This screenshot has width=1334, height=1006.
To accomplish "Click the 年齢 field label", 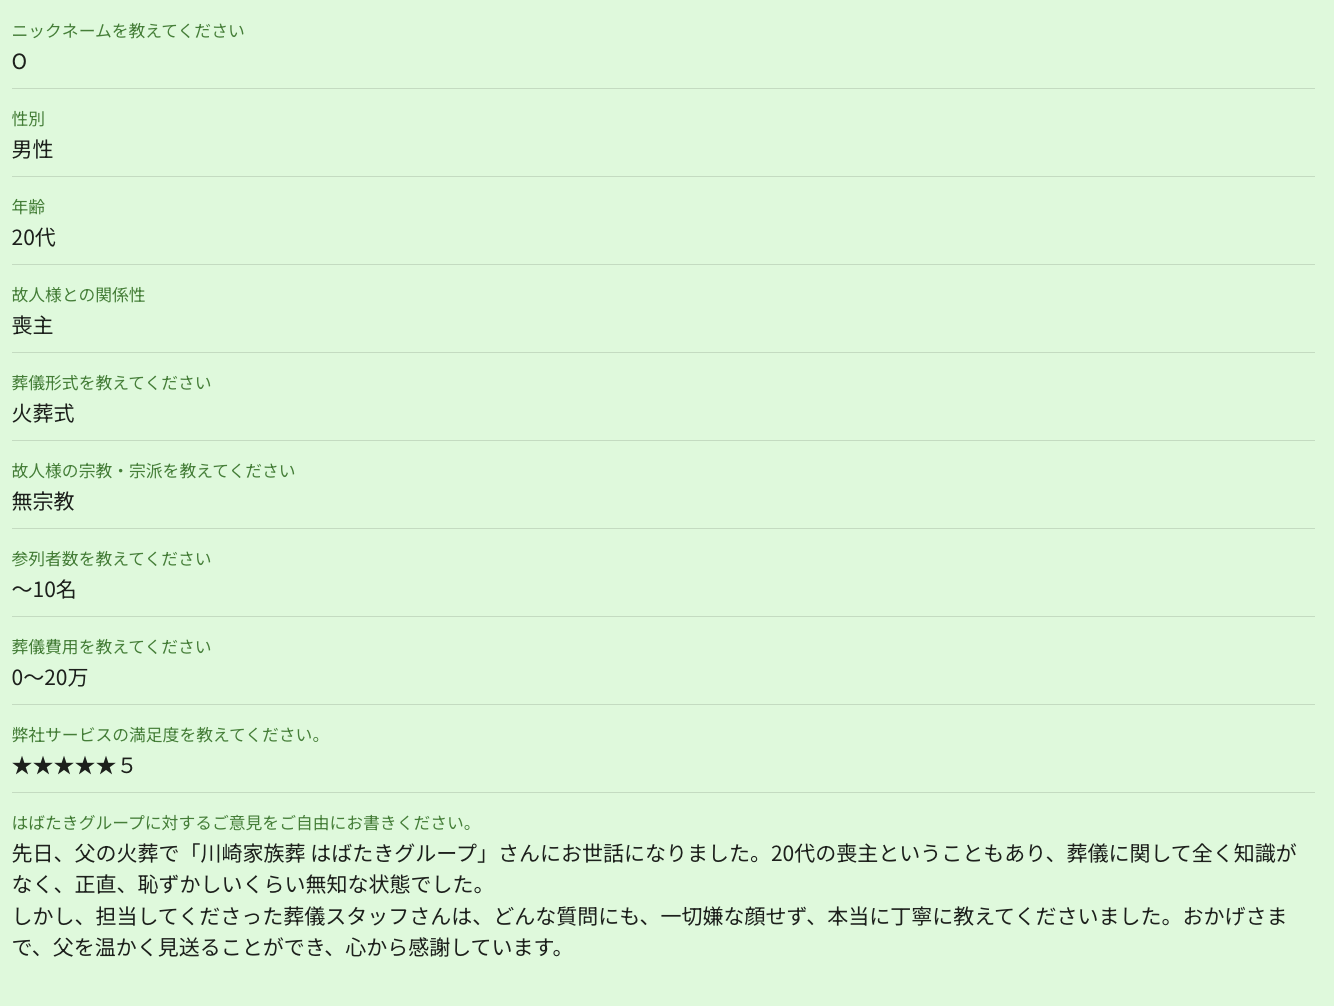I will click(28, 207).
